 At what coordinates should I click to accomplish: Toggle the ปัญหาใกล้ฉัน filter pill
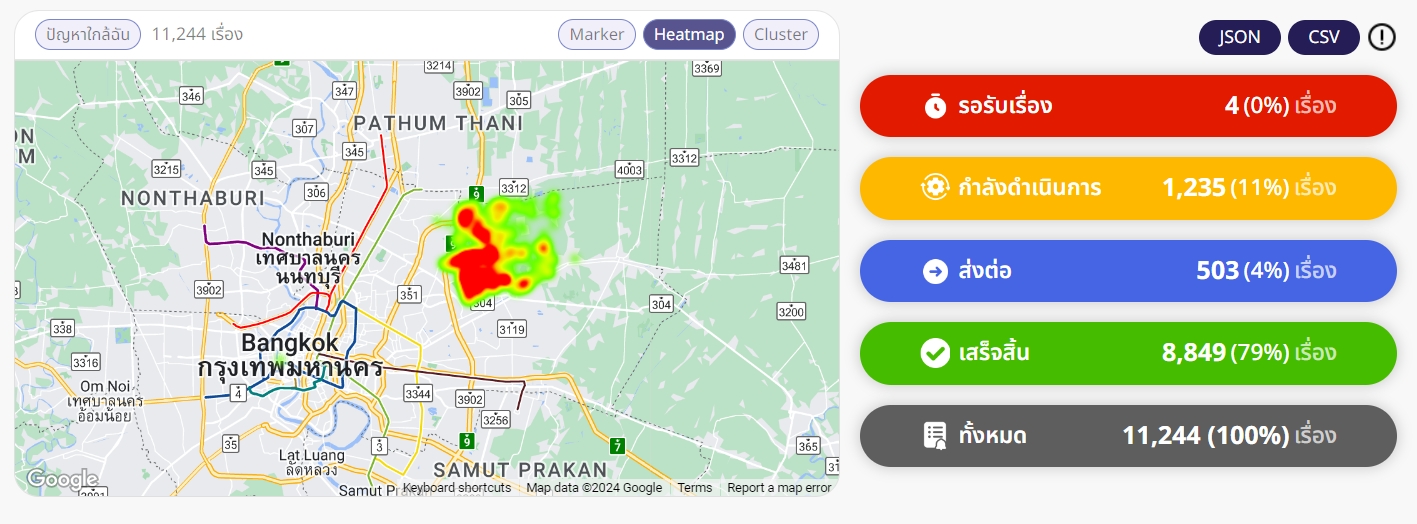pyautogui.click(x=88, y=35)
